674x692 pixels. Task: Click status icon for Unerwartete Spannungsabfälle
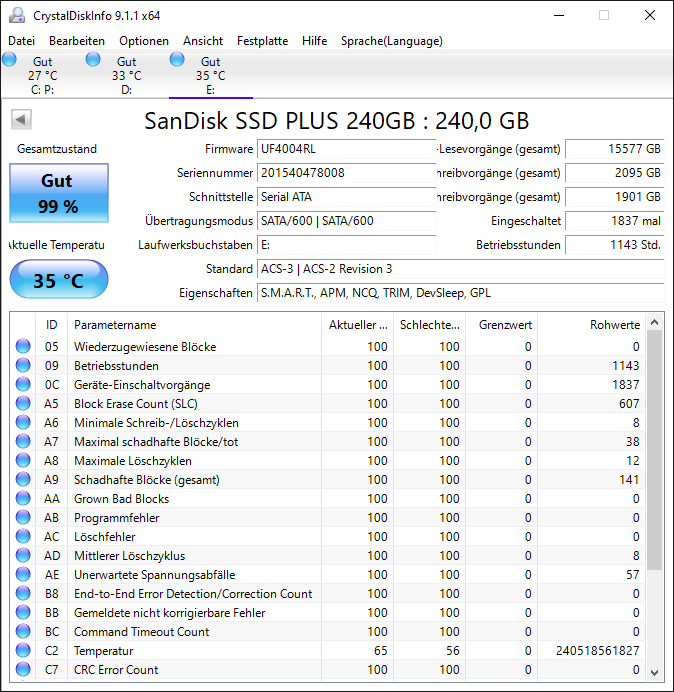point(23,574)
